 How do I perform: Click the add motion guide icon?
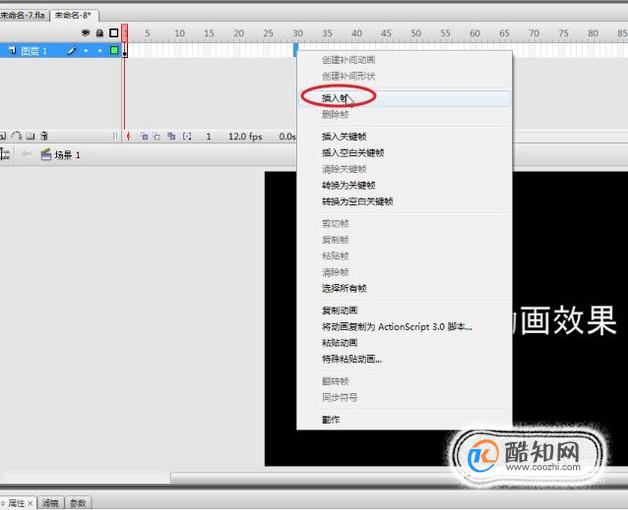point(16,136)
